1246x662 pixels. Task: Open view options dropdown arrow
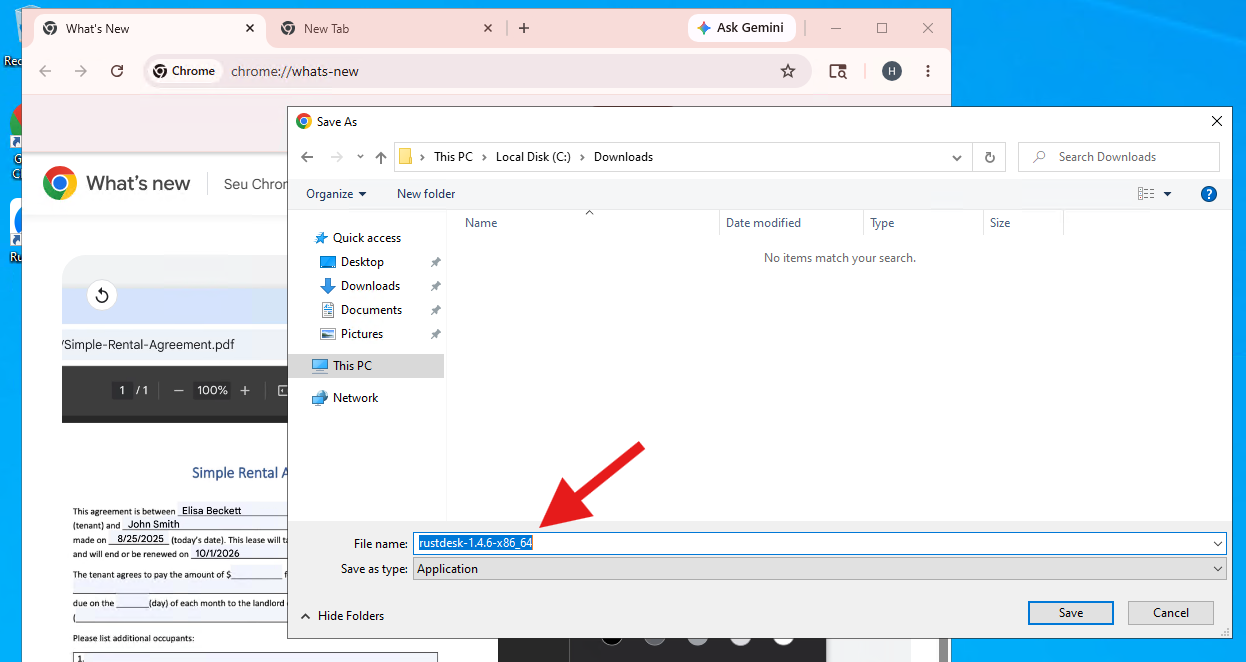[x=1167, y=194]
